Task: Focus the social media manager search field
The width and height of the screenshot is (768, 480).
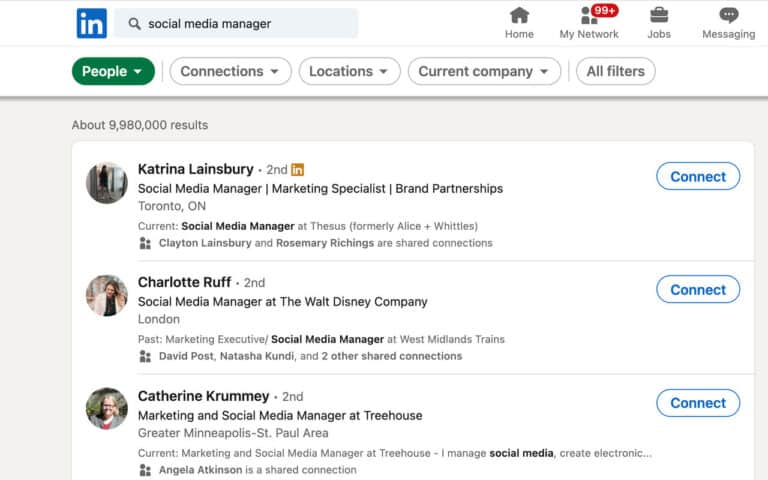Action: point(245,24)
